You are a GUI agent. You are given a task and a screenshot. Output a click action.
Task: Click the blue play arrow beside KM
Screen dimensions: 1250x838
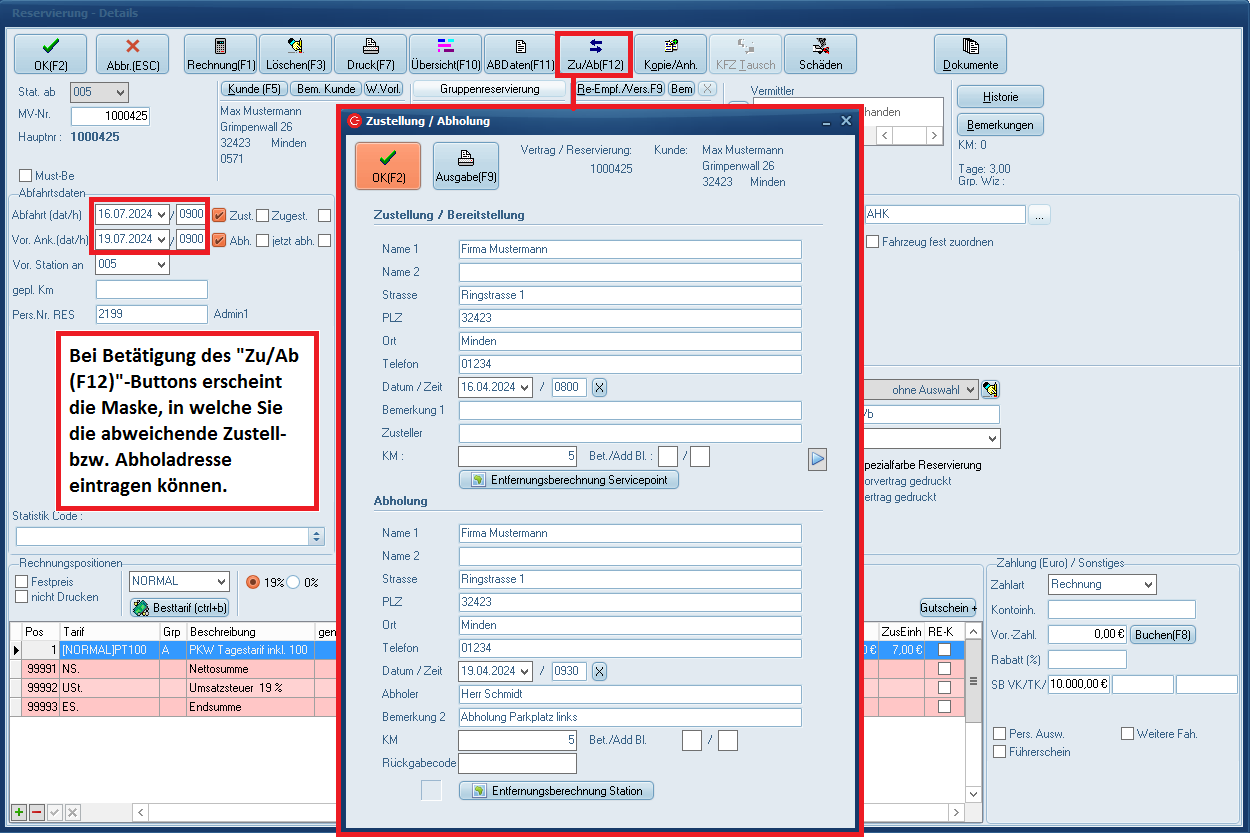pyautogui.click(x=818, y=459)
